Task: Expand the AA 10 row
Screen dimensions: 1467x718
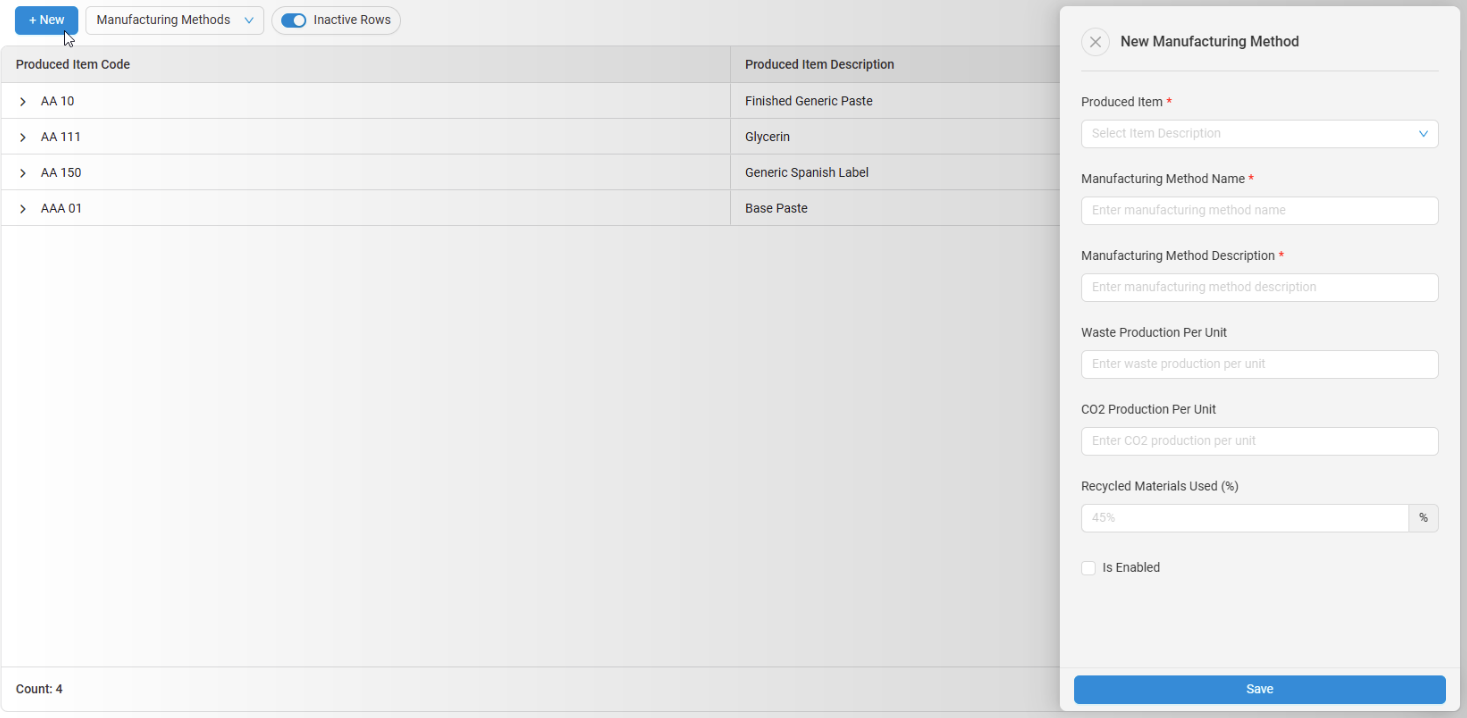Action: coord(23,102)
